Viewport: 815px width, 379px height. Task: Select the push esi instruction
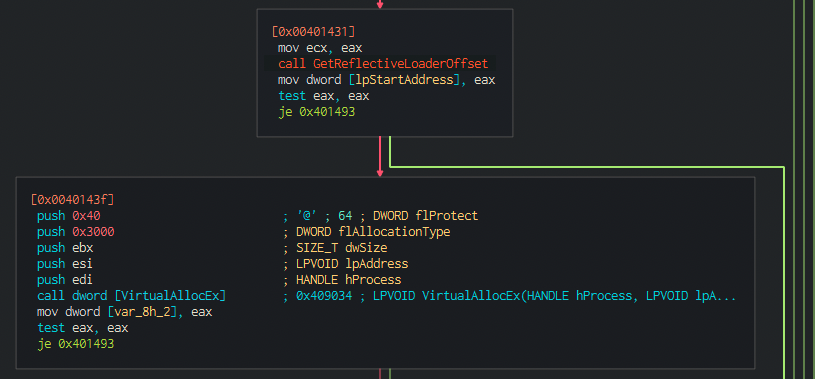click(65, 264)
